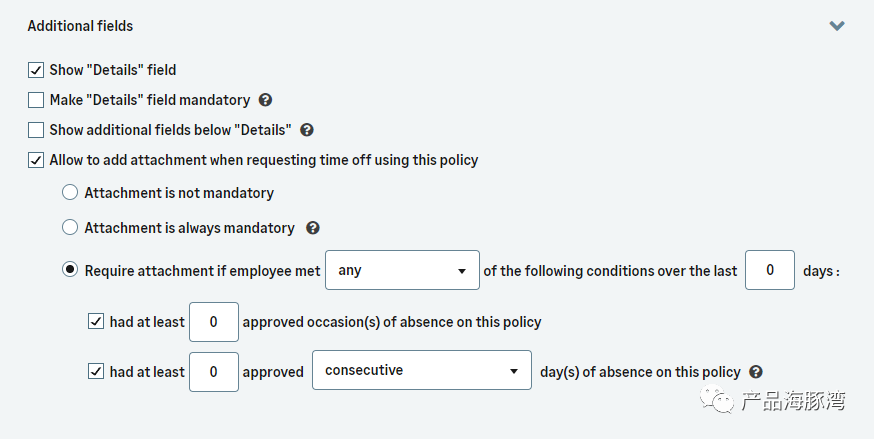Screen dimensions: 874x439
Task: Select Attachment is always mandatory option
Action: (70, 228)
